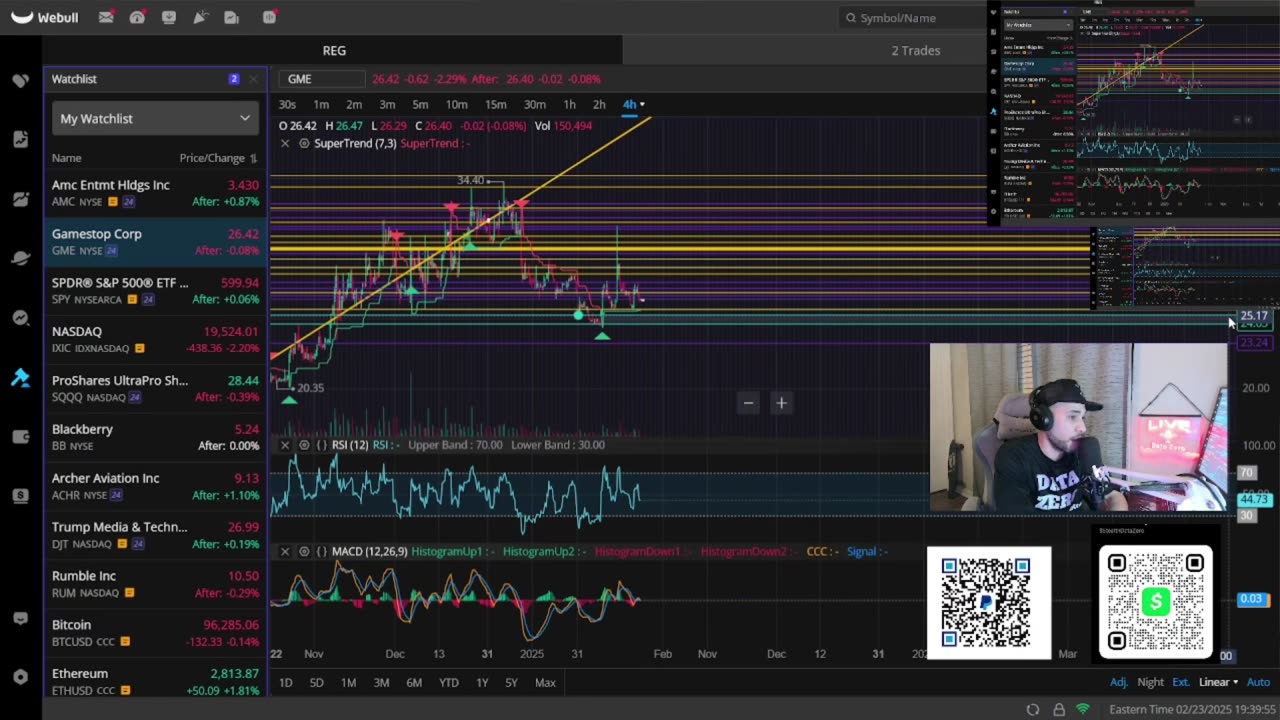Click the Symbol/Name search field
Viewport: 1280px width, 720px height.
coord(912,18)
